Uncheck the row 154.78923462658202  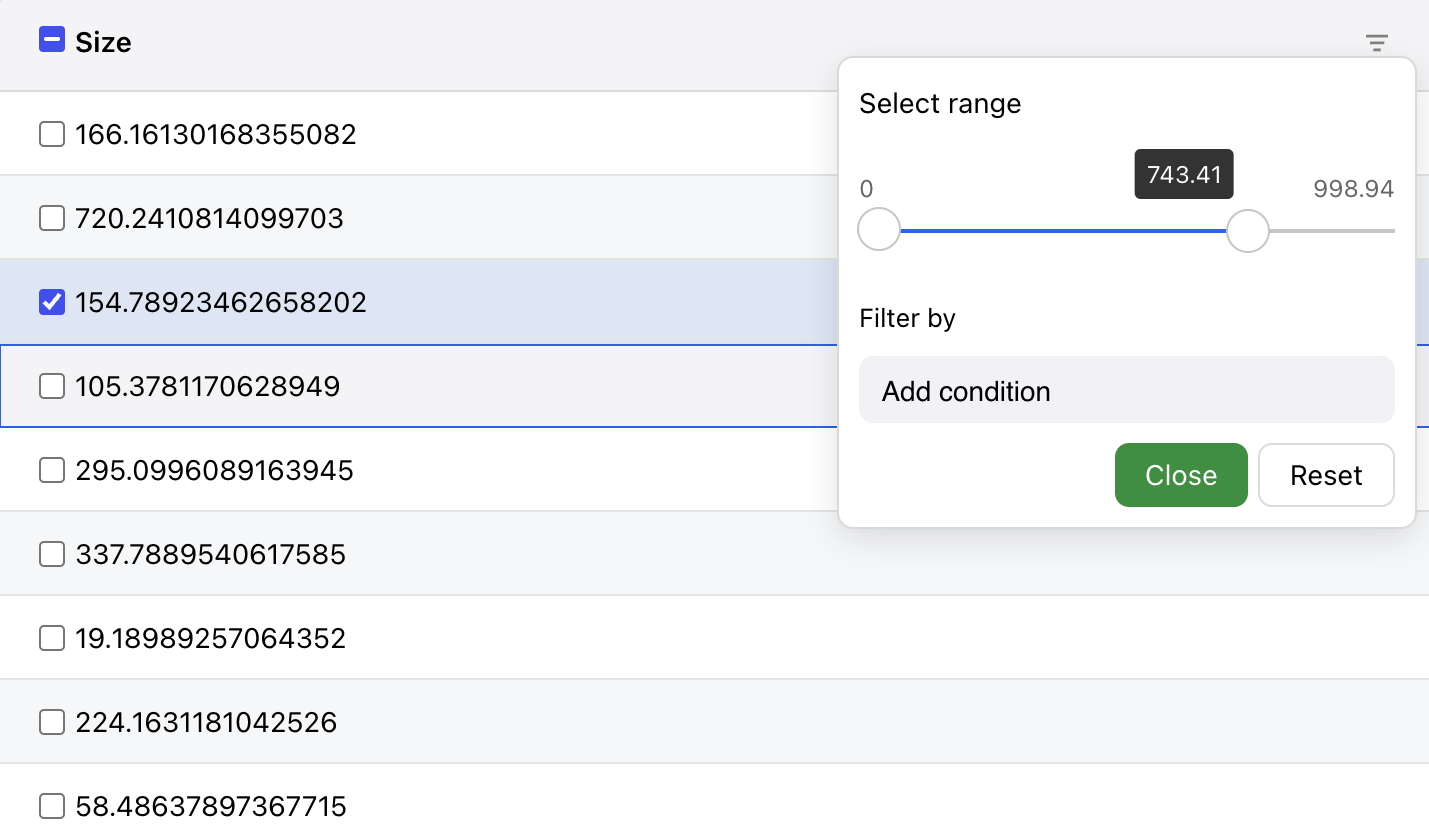51,301
